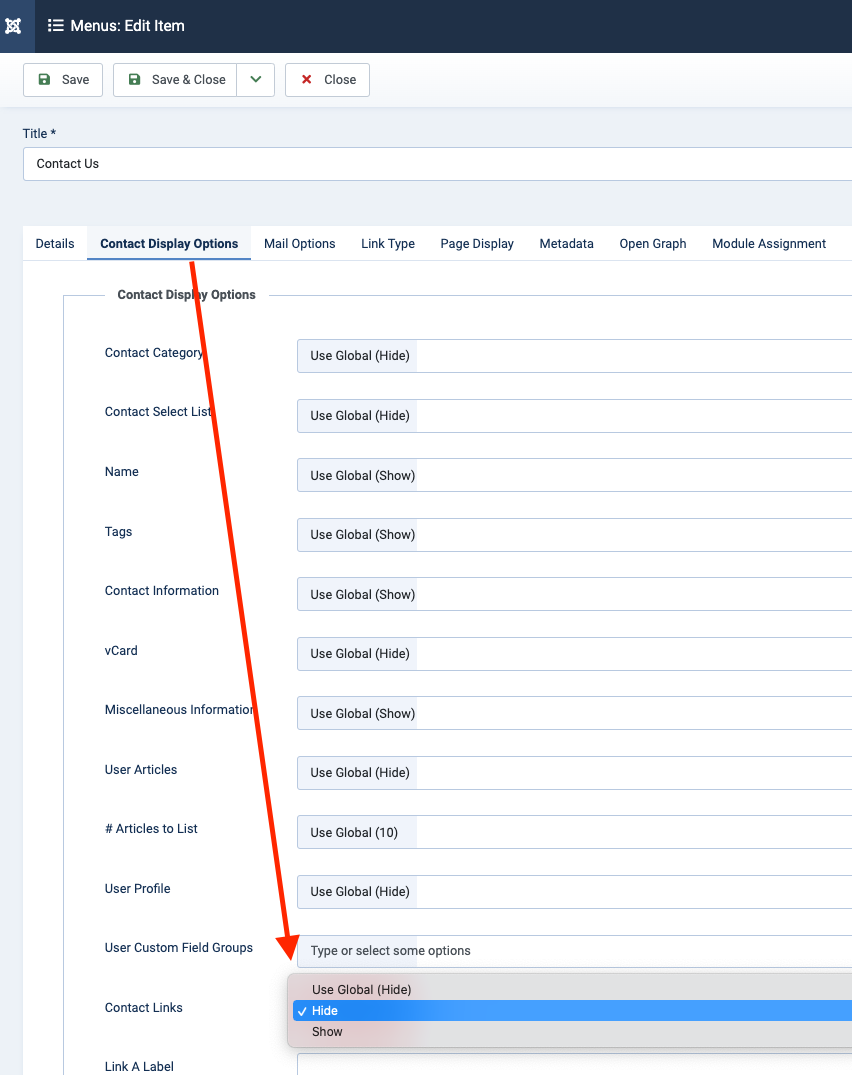Switch to the Details tab
Screen dimensions: 852x1075
55,243
